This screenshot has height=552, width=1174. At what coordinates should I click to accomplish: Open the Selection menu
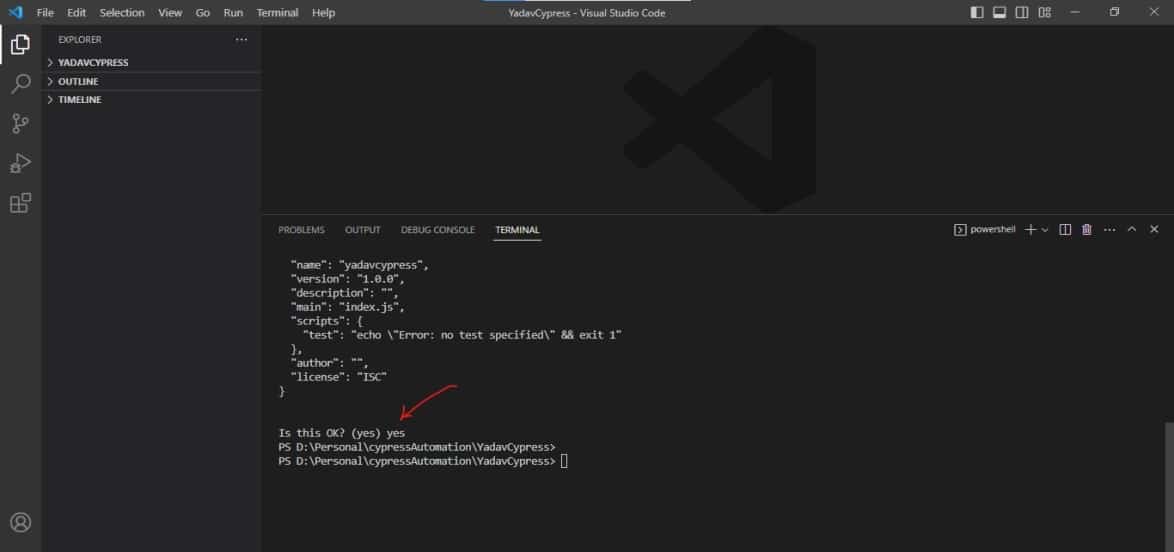(122, 13)
